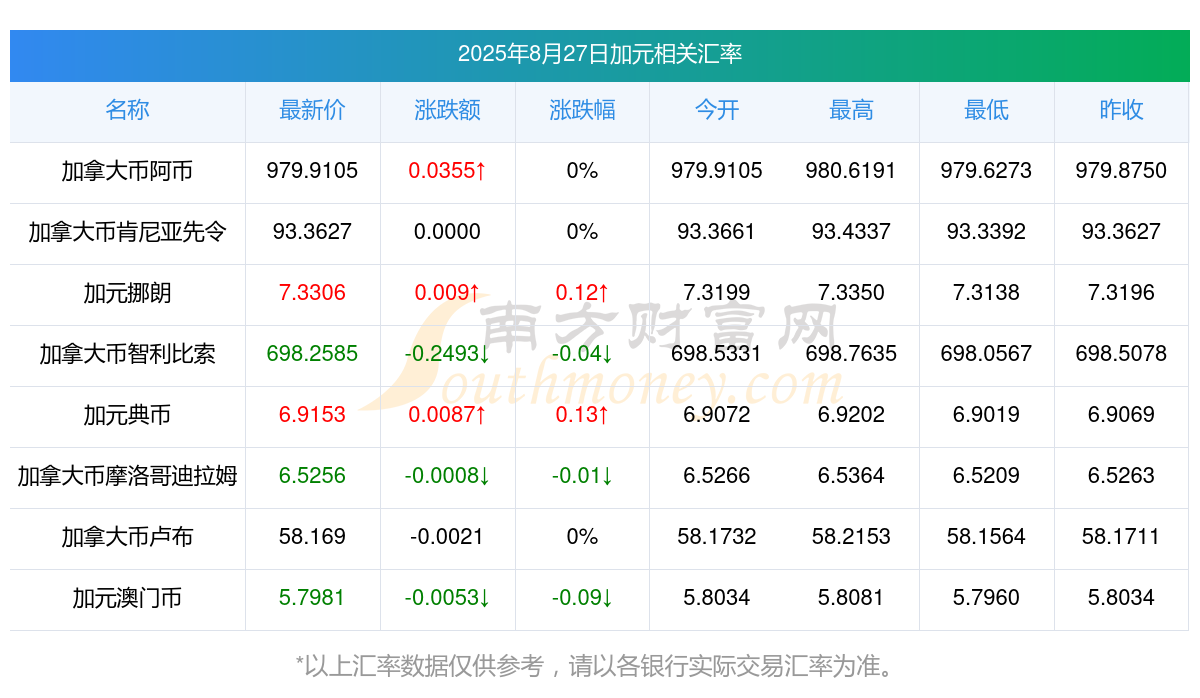Click the previous close 6.9069
The width and height of the screenshot is (1200, 698).
point(1121,415)
